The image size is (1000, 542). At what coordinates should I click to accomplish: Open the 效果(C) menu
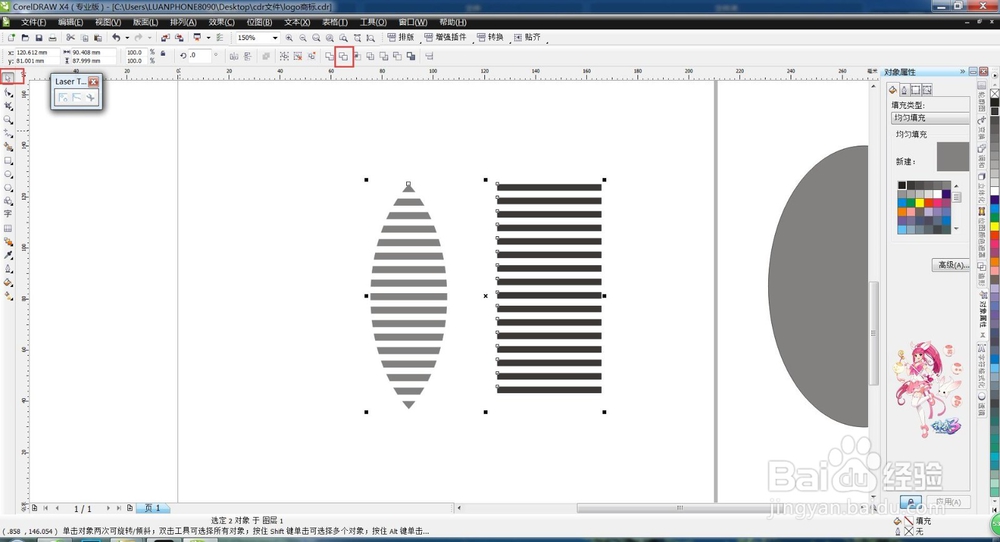(x=221, y=22)
